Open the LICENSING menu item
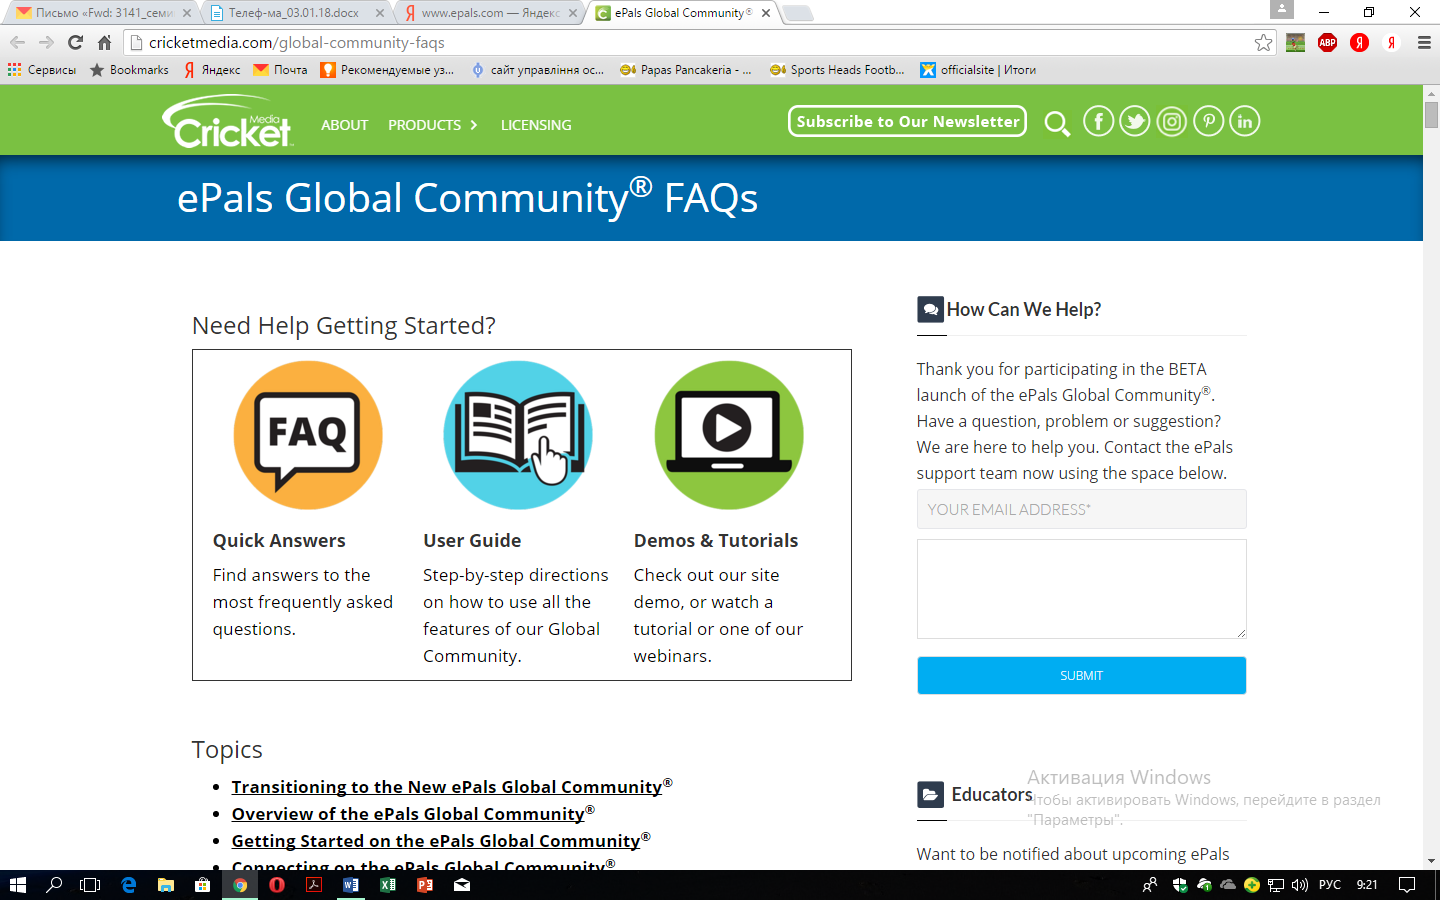 coord(536,125)
